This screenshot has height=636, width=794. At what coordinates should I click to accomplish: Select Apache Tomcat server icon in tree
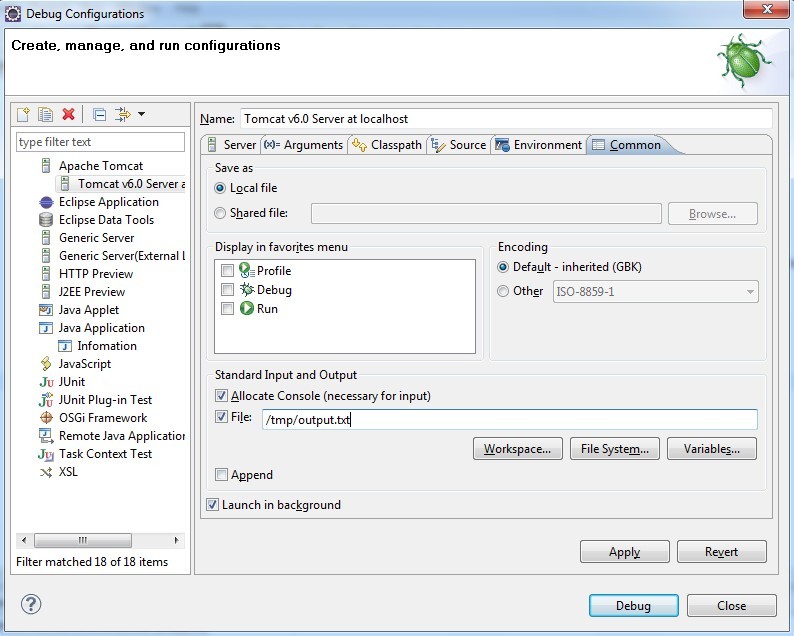point(46,166)
